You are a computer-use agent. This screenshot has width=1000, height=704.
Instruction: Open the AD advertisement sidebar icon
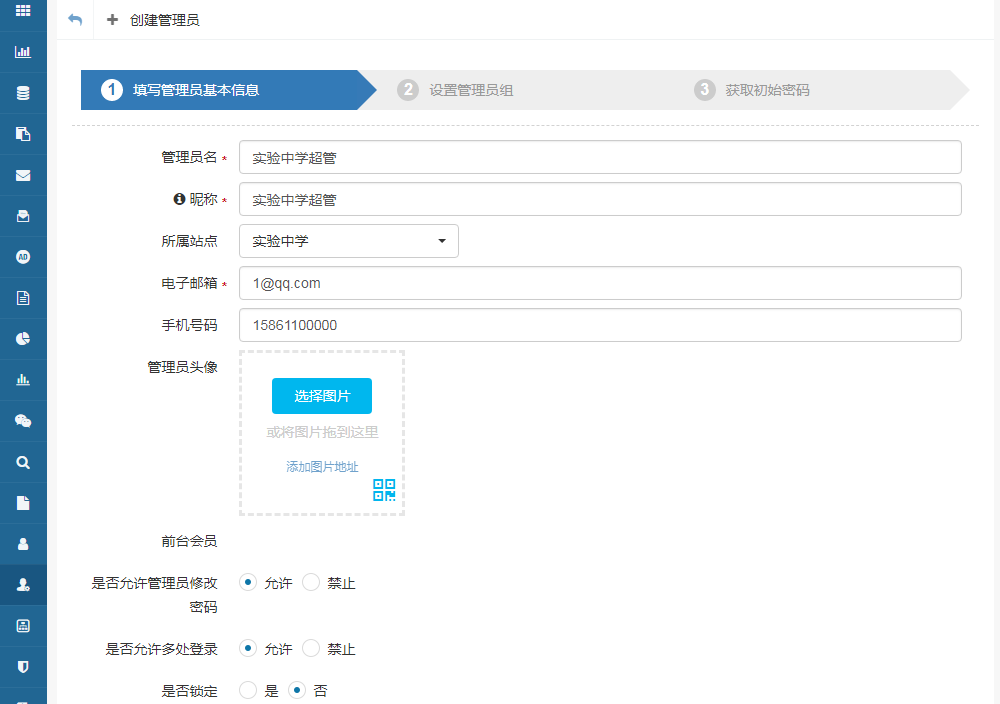pyautogui.click(x=23, y=257)
